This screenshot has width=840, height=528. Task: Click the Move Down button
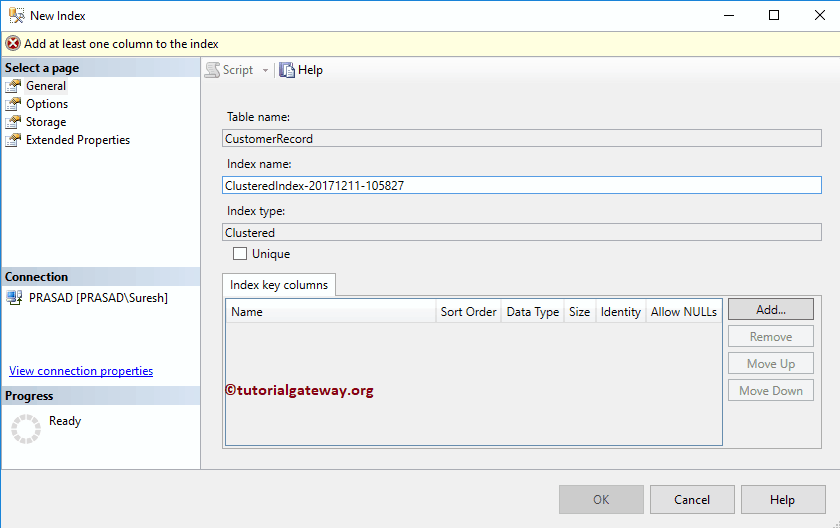point(770,391)
